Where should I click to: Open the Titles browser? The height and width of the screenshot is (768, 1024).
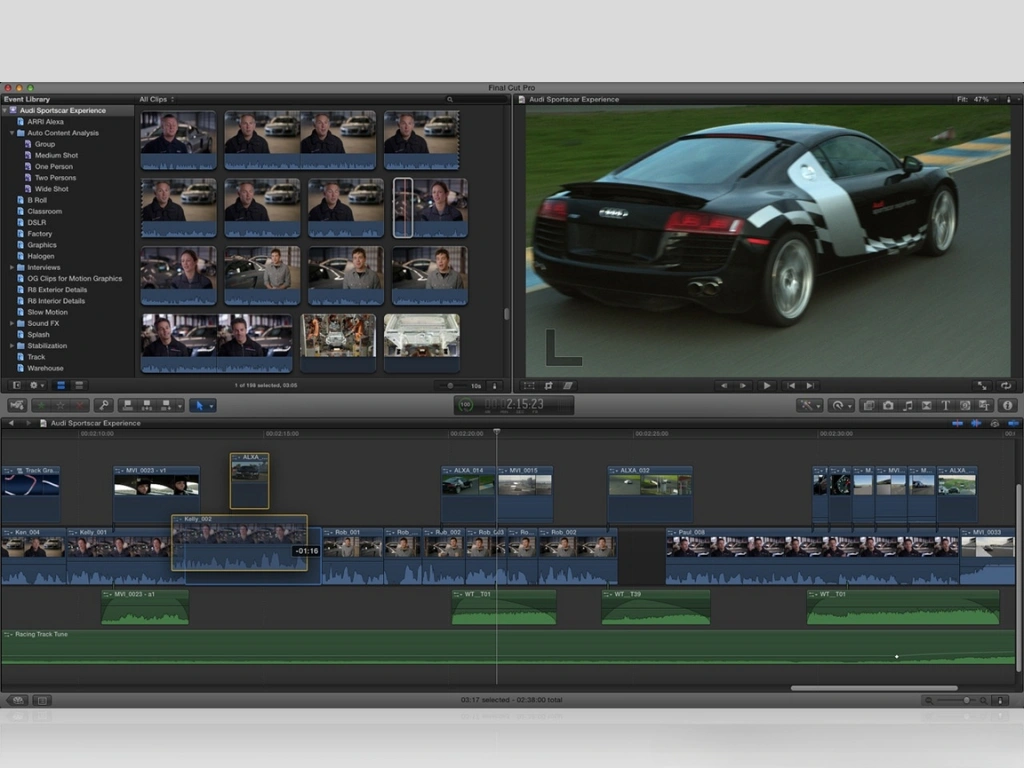pyautogui.click(x=946, y=405)
